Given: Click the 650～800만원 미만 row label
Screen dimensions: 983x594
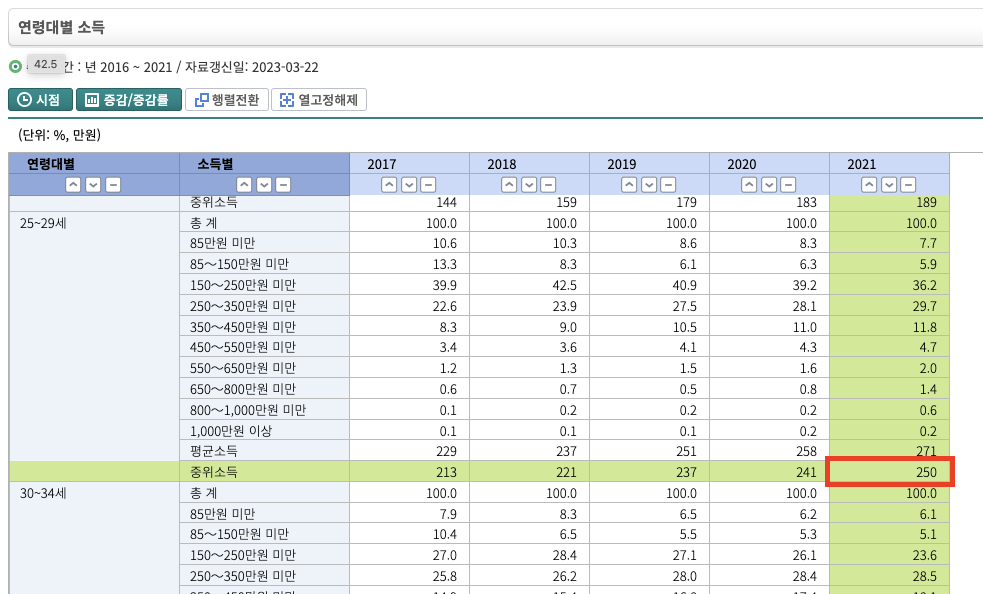Looking at the screenshot, I should pos(243,389).
